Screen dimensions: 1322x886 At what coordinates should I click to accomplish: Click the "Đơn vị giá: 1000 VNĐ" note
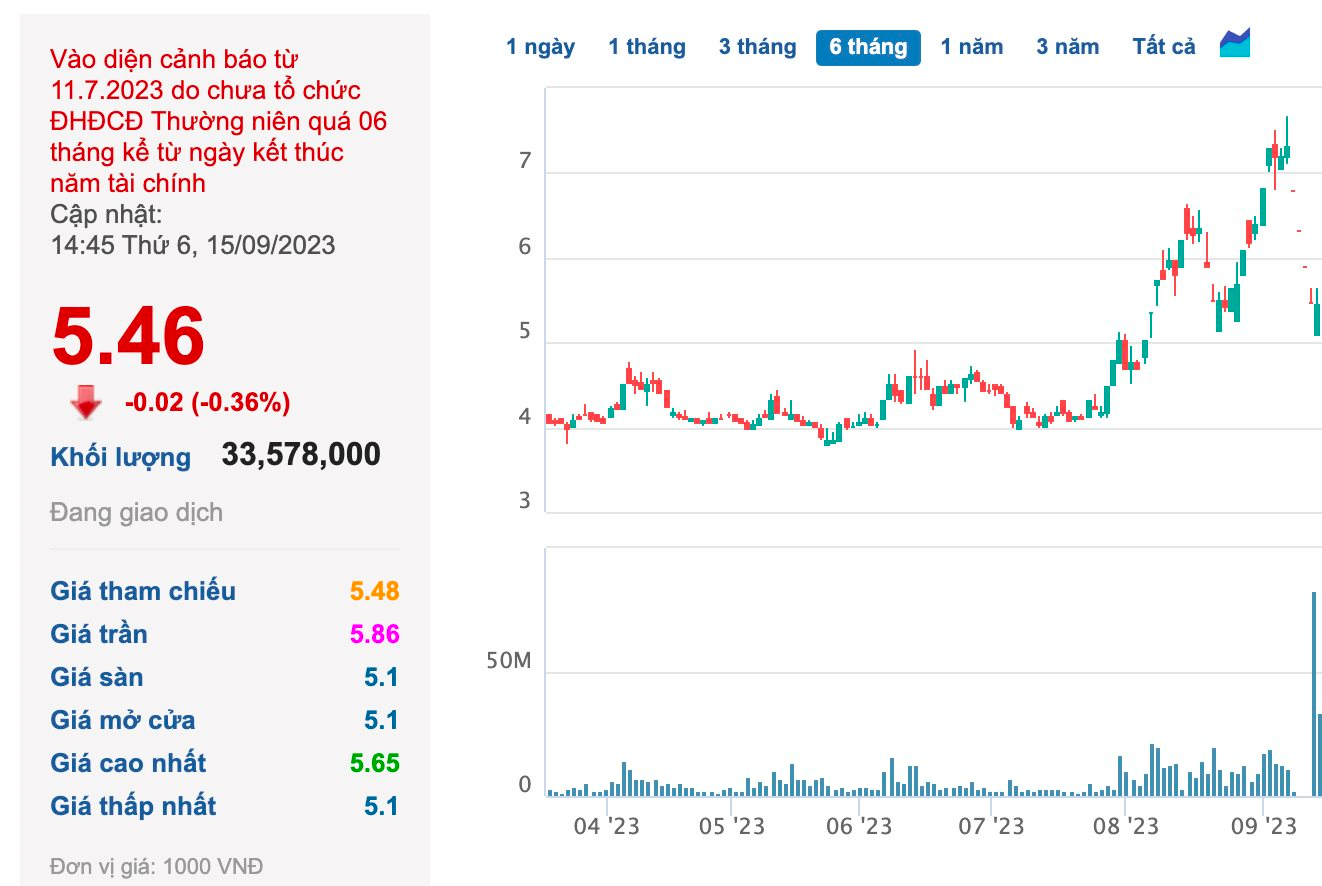(156, 866)
